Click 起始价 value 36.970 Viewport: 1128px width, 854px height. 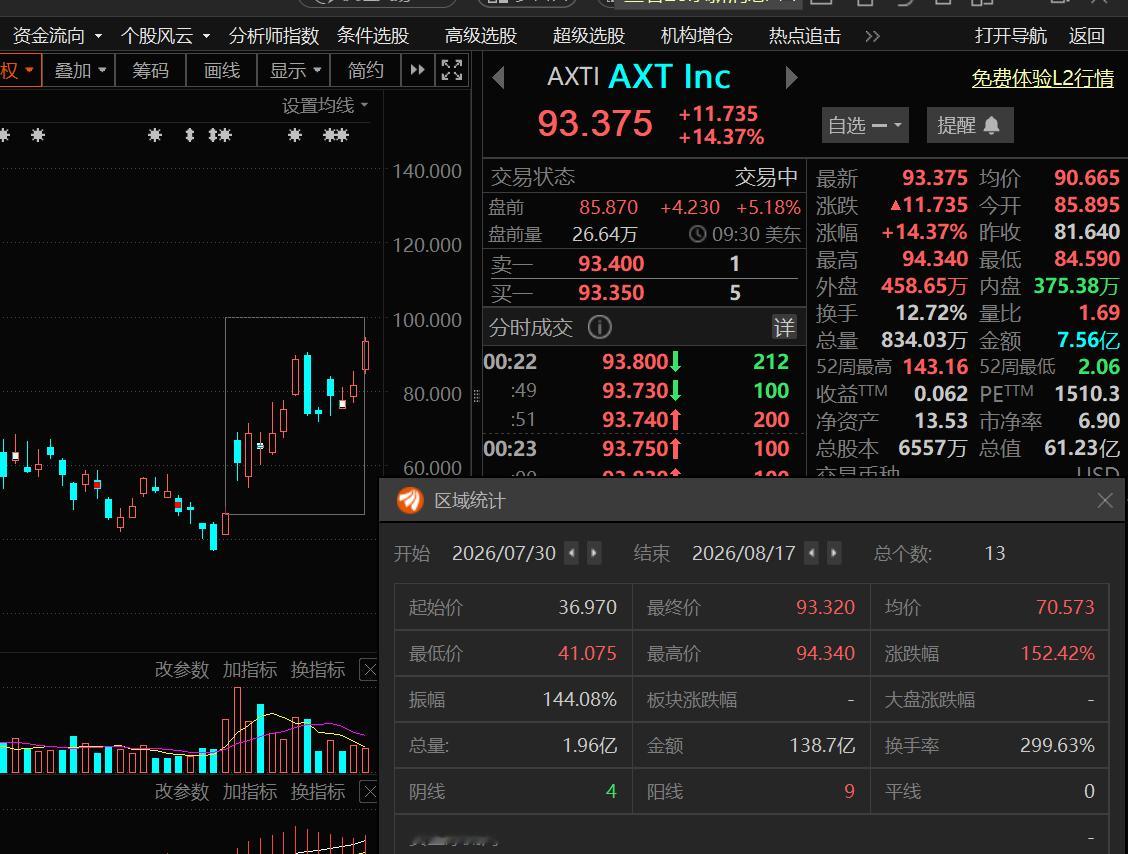[587, 607]
